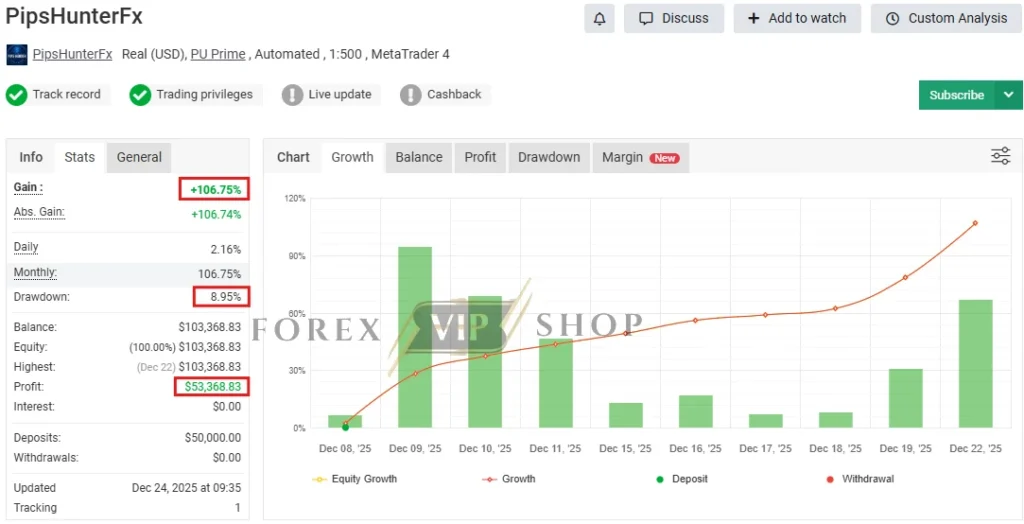Image resolution: width=1024 pixels, height=524 pixels.
Task: Click the Subscribe button
Action: tap(957, 95)
